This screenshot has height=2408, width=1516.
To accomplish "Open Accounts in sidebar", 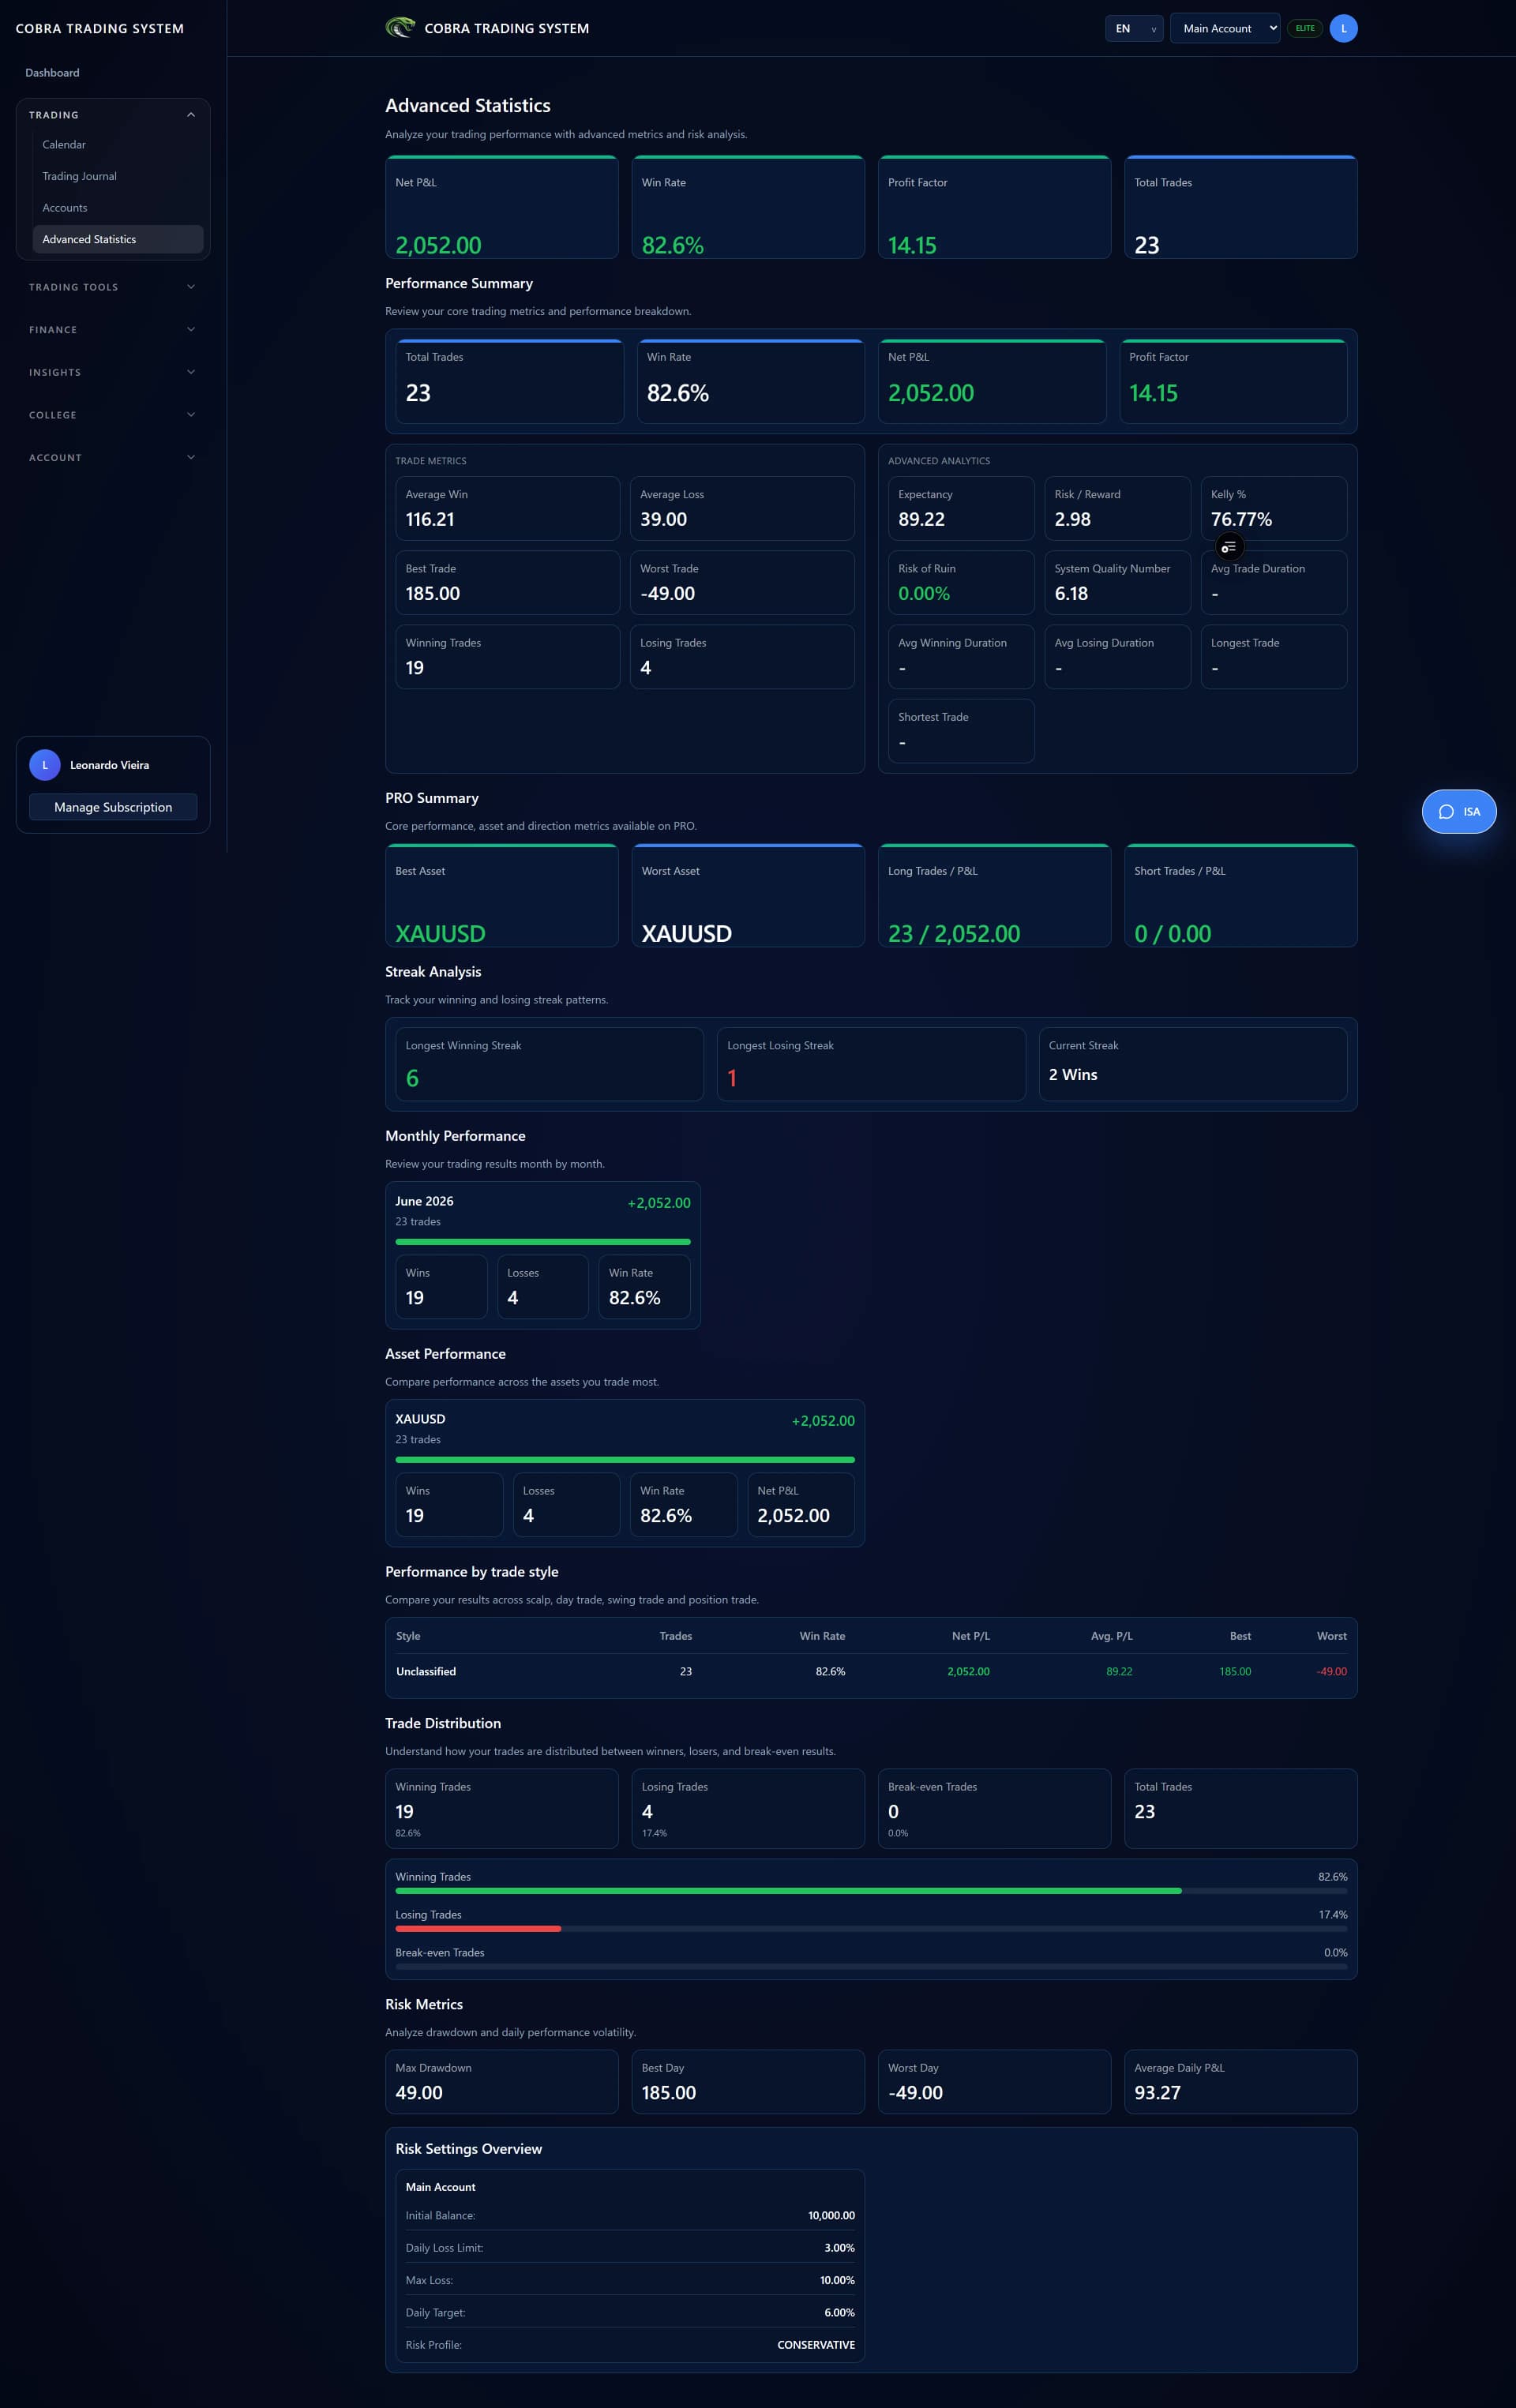I will coord(118,208).
